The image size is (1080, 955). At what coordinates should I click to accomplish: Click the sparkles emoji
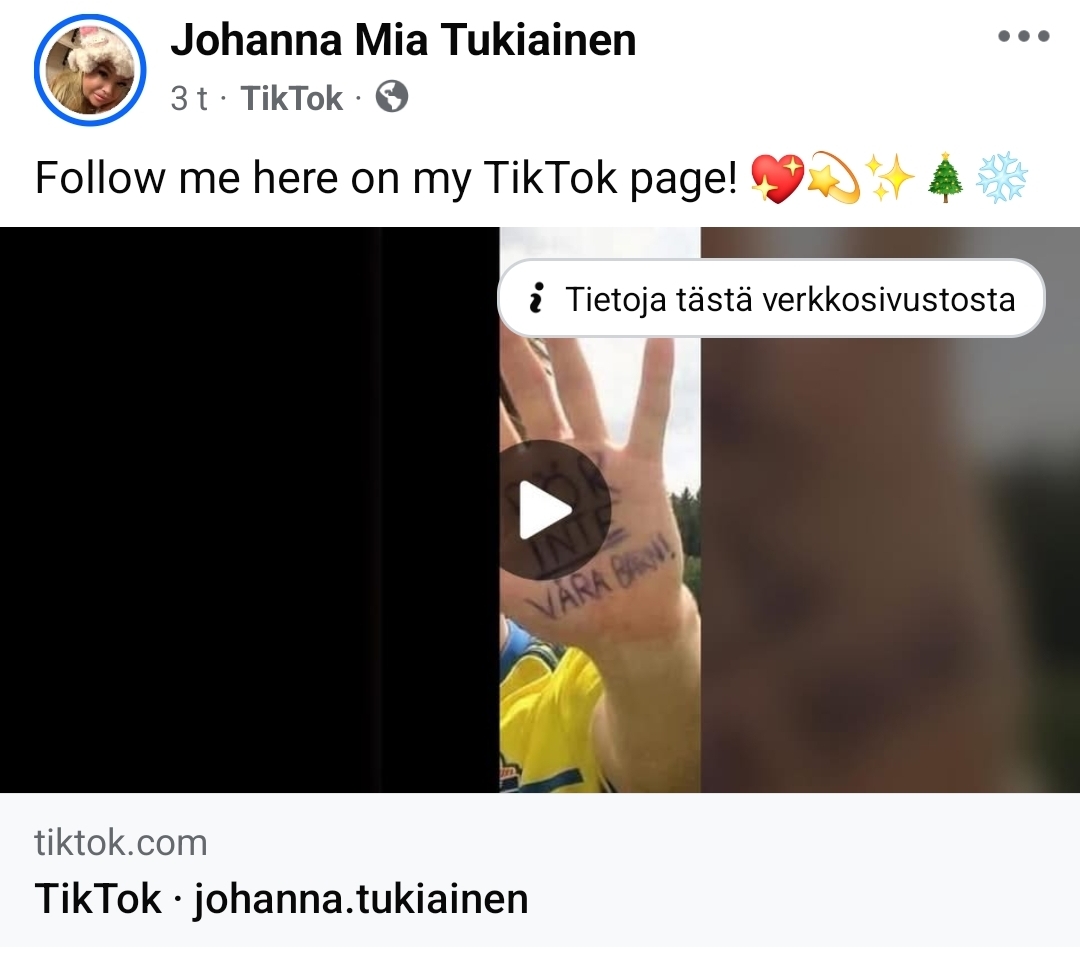[890, 178]
